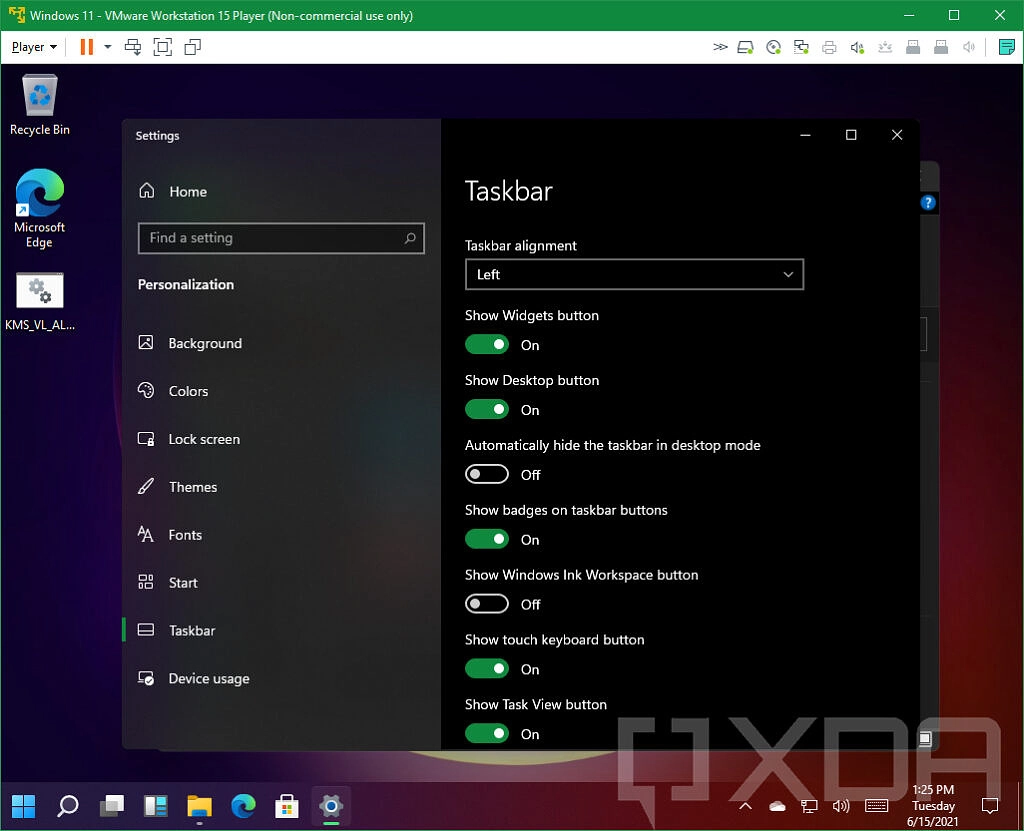Click Send Ctrl+Alt+Del icon in VMware toolbar
The width and height of the screenshot is (1024, 831).
[x=133, y=47]
